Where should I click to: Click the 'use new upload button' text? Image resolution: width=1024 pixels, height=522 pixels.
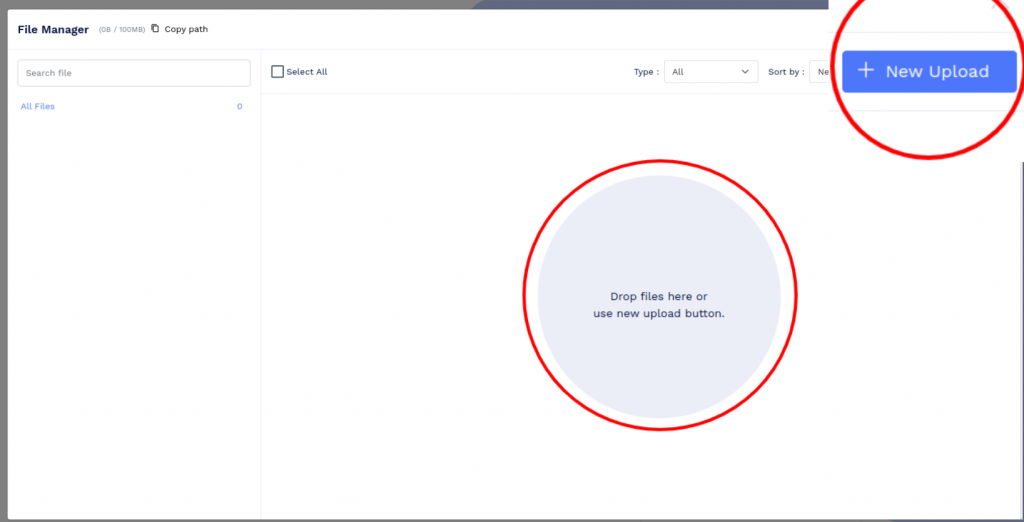point(658,313)
